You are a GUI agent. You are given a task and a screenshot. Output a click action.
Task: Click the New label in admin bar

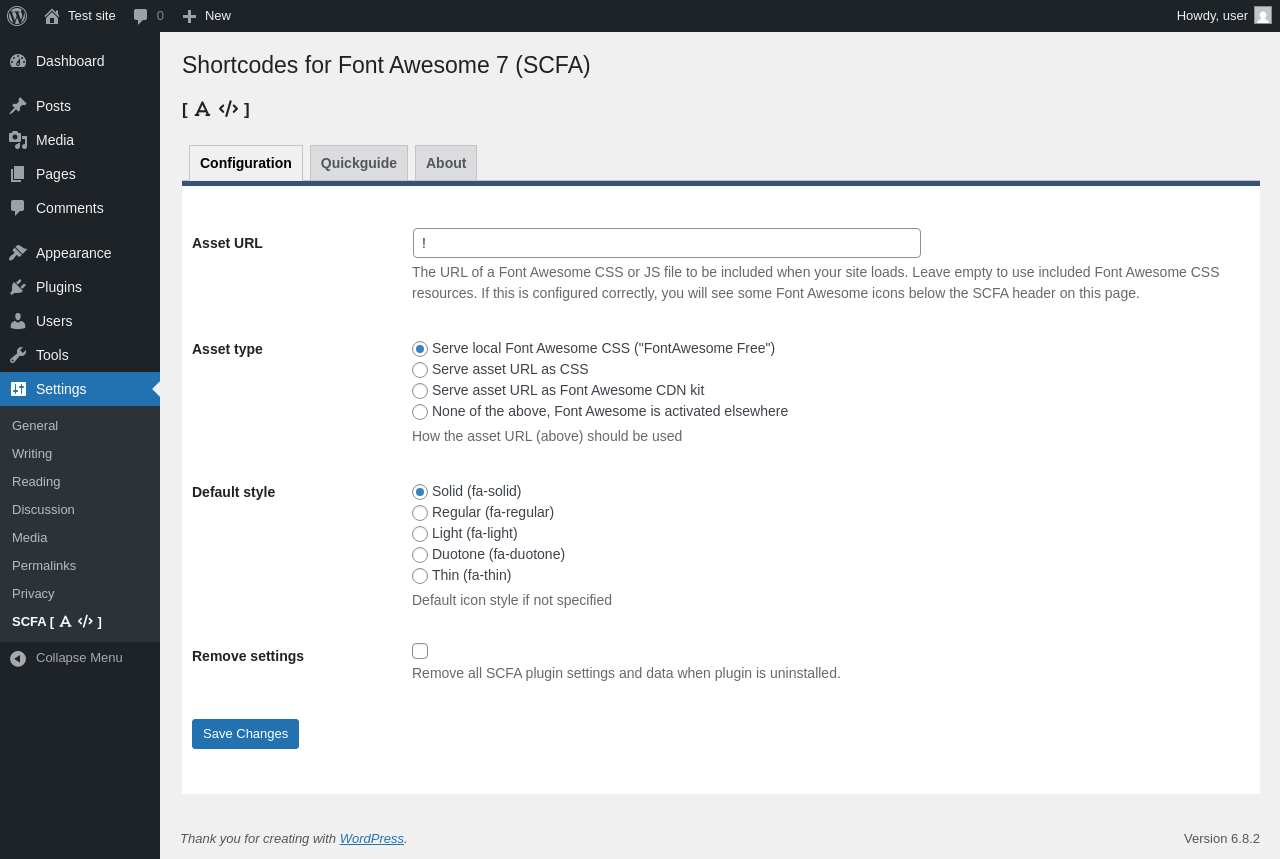(x=218, y=16)
